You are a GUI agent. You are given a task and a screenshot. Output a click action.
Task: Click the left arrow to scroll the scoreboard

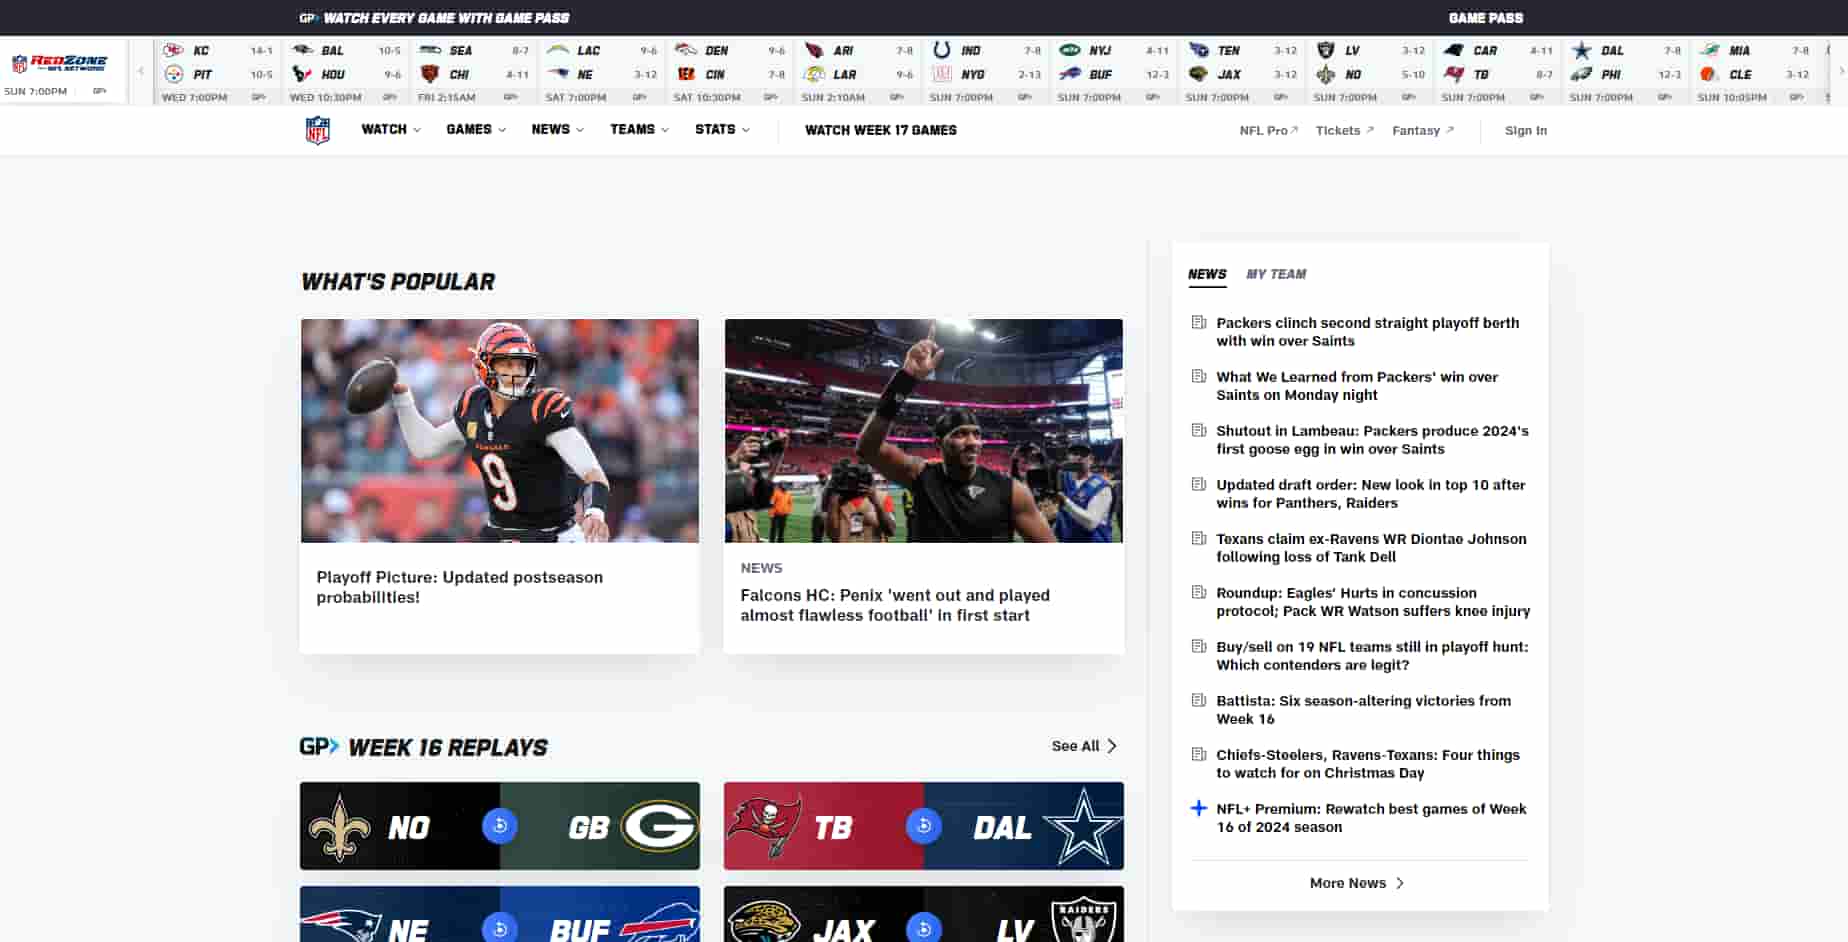139,71
